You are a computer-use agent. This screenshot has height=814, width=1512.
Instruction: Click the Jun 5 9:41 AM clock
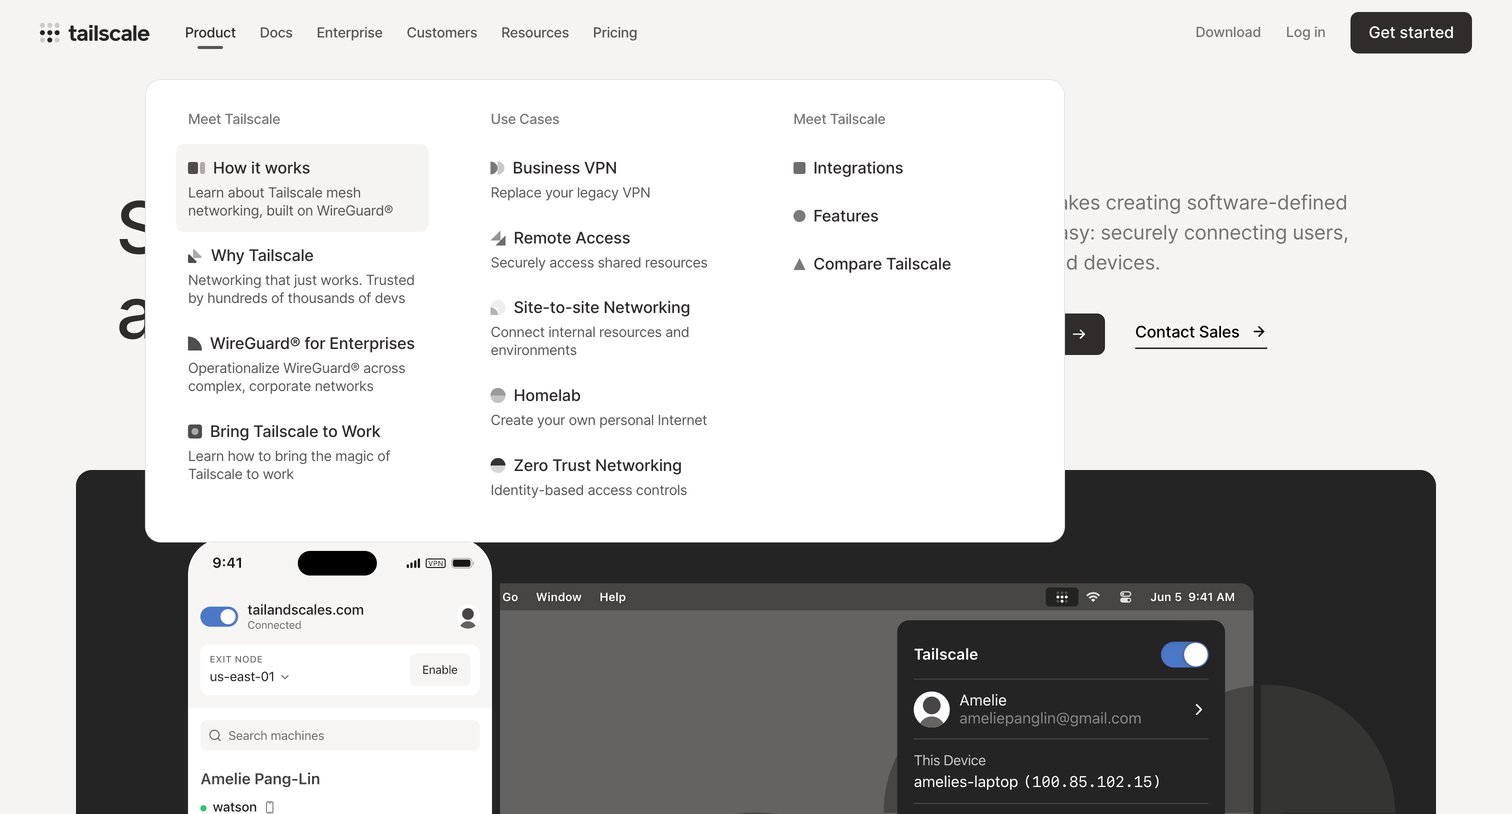click(x=1192, y=597)
